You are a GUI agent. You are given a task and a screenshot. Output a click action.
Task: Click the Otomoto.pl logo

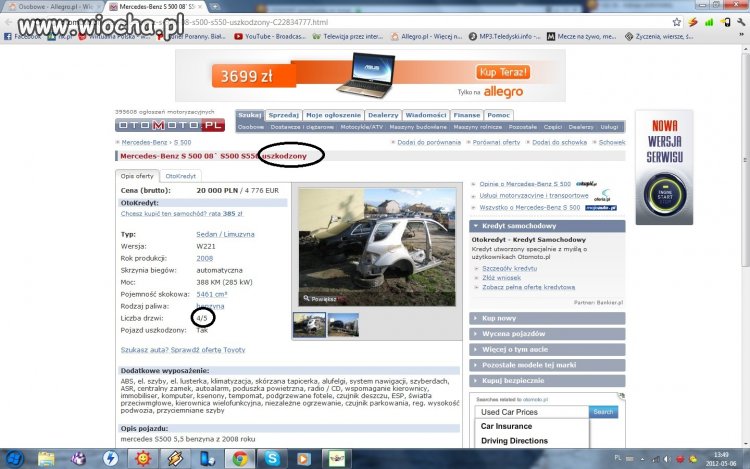pos(170,125)
